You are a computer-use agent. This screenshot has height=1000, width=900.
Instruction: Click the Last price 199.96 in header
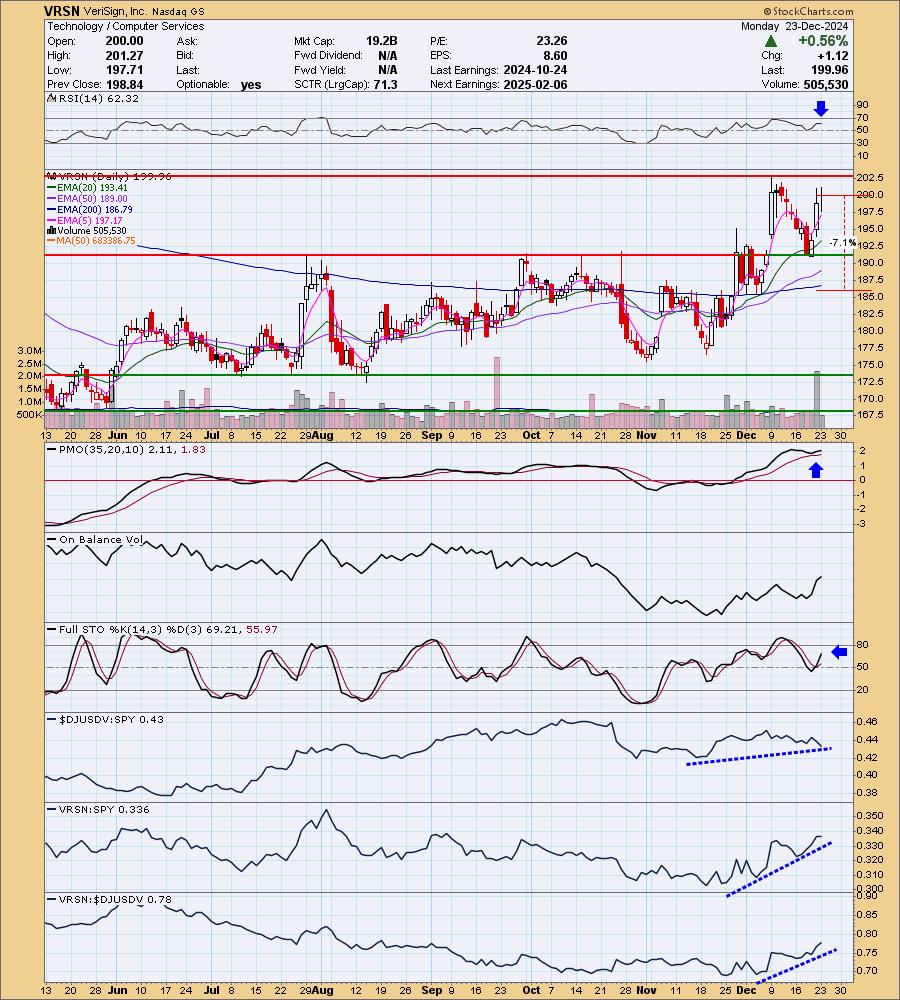pos(830,70)
